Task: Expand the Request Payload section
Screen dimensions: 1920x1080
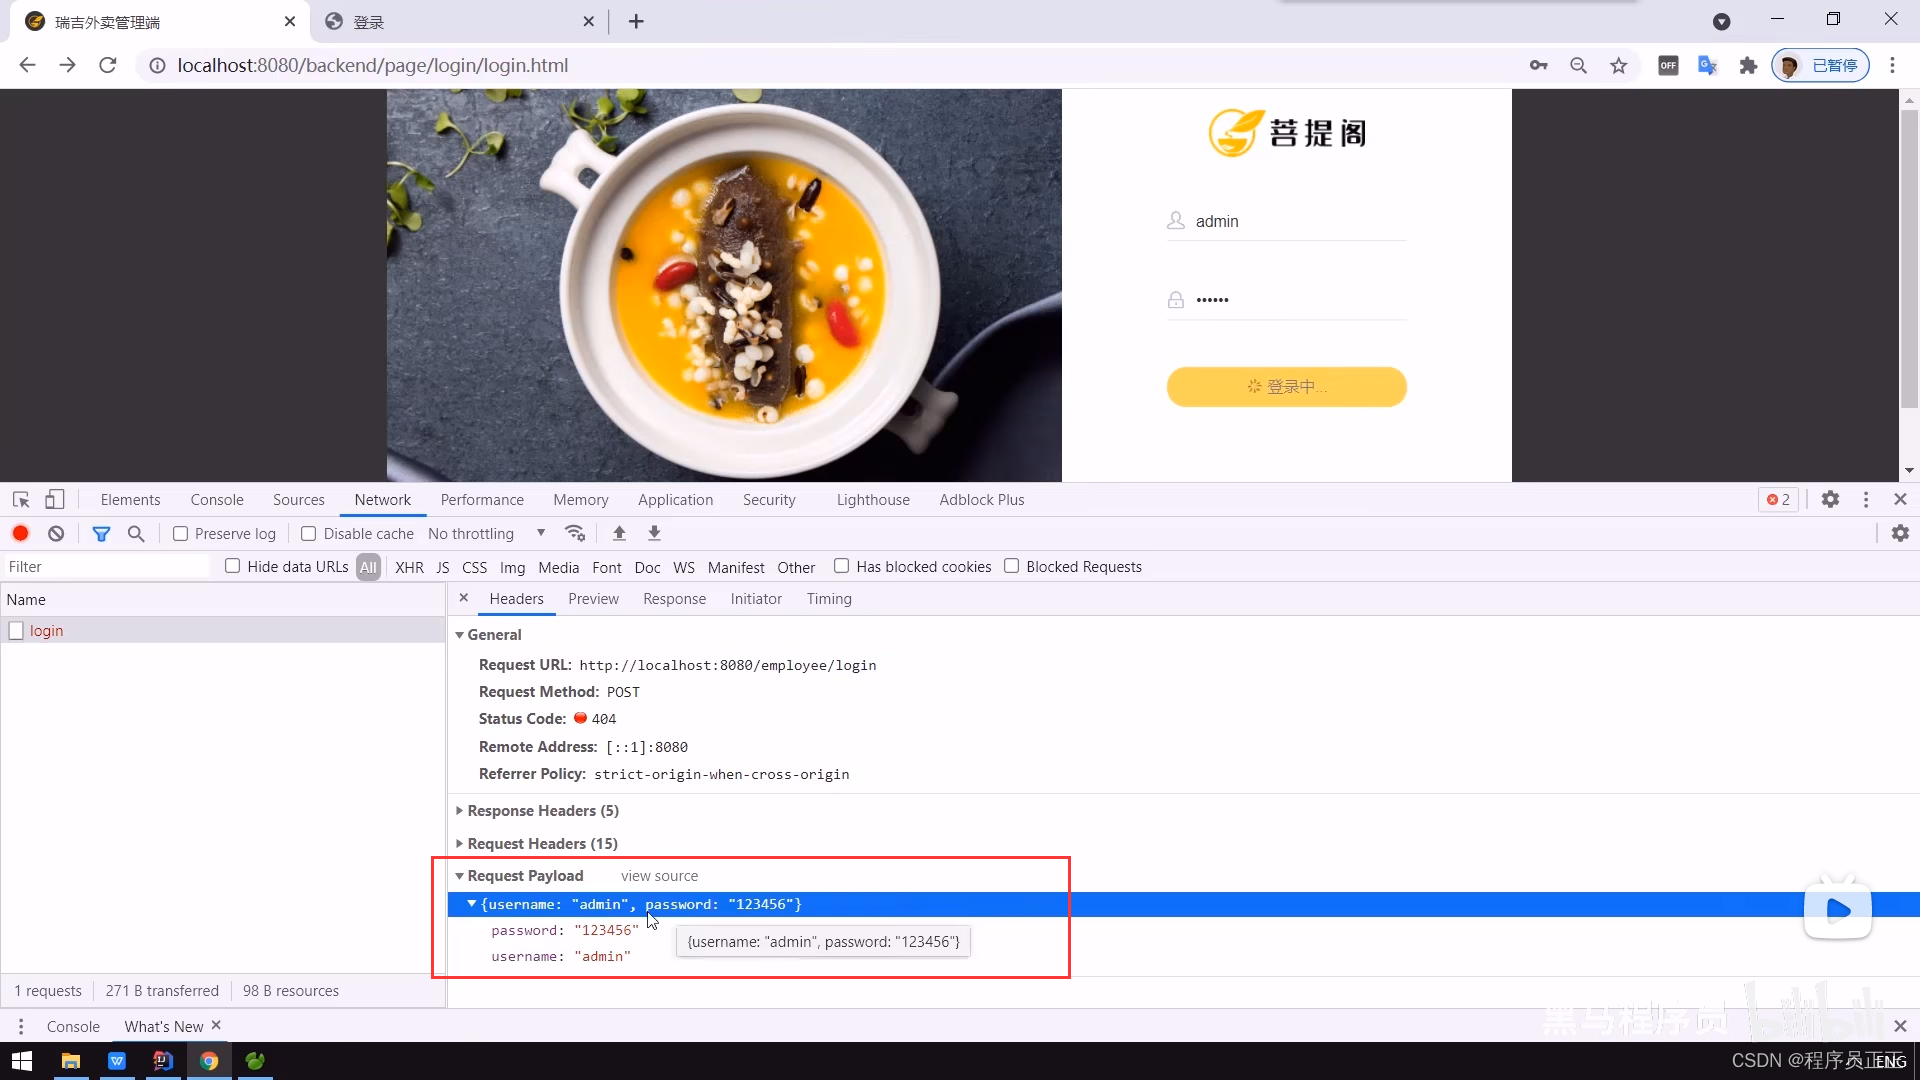Action: 459,876
